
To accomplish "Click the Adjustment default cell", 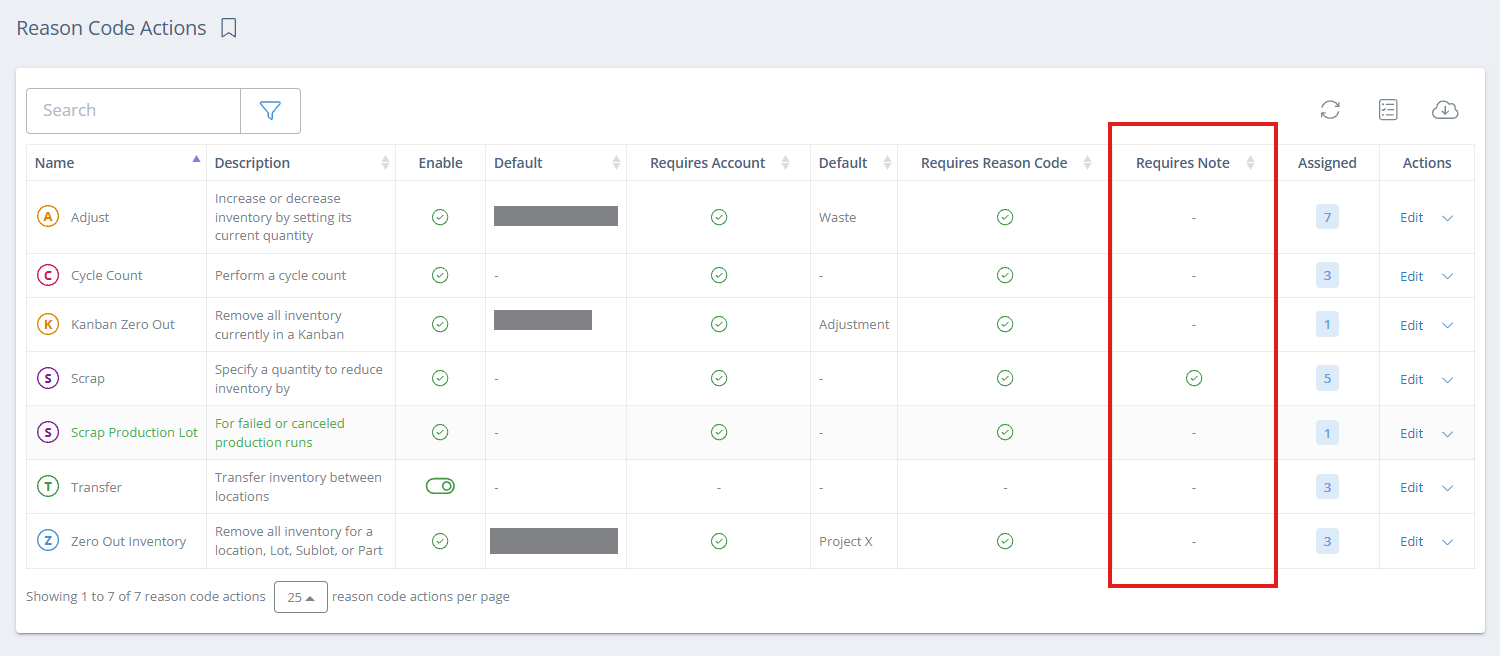I will coord(854,324).
